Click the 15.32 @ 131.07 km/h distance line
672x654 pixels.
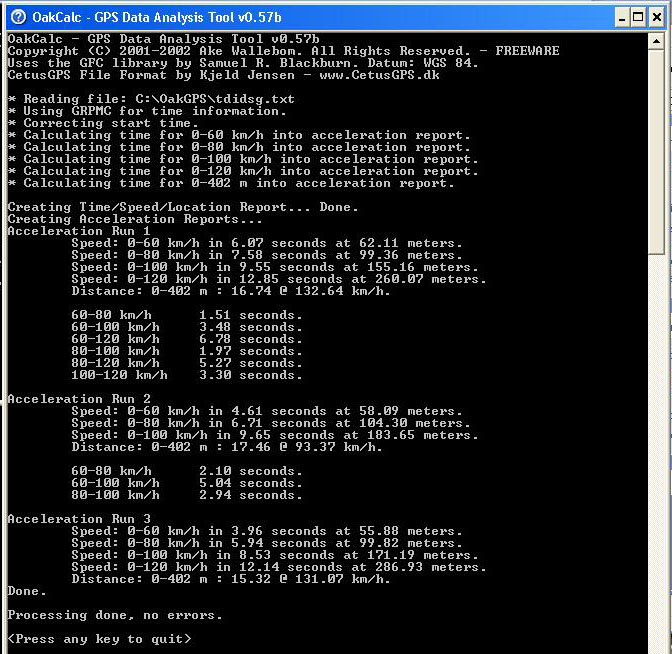(231, 579)
